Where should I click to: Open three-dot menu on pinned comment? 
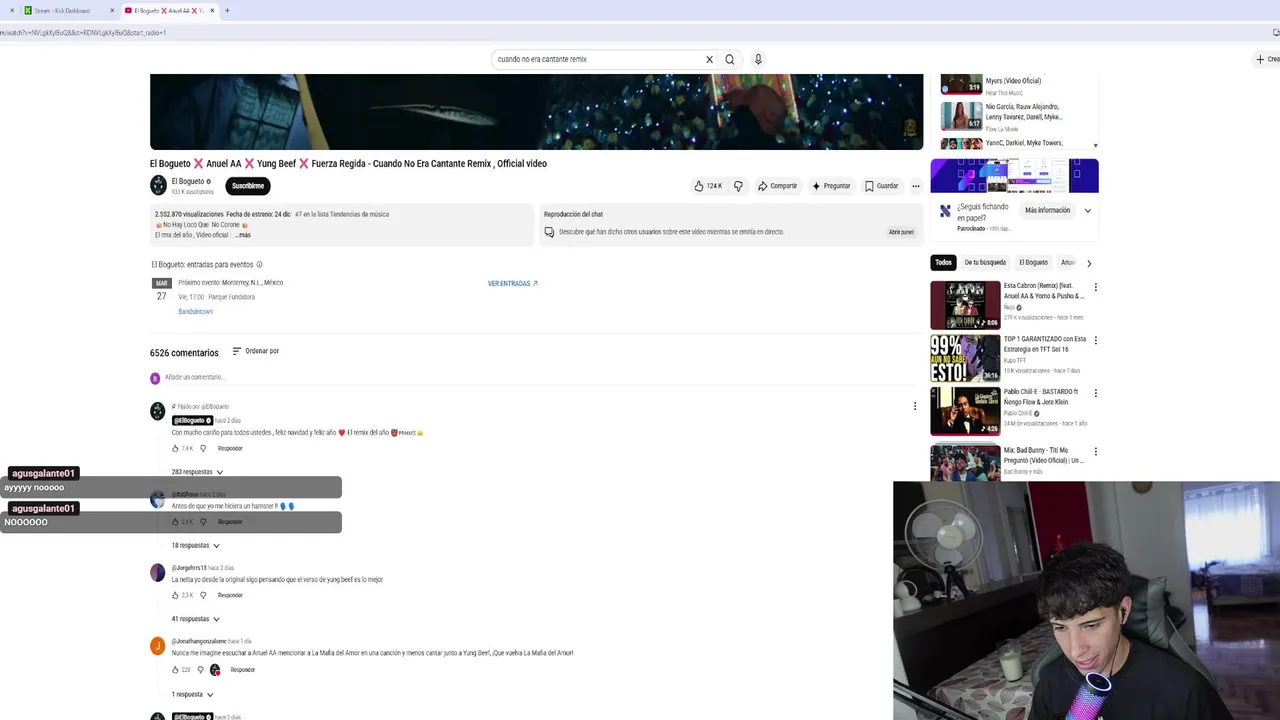[x=914, y=406]
